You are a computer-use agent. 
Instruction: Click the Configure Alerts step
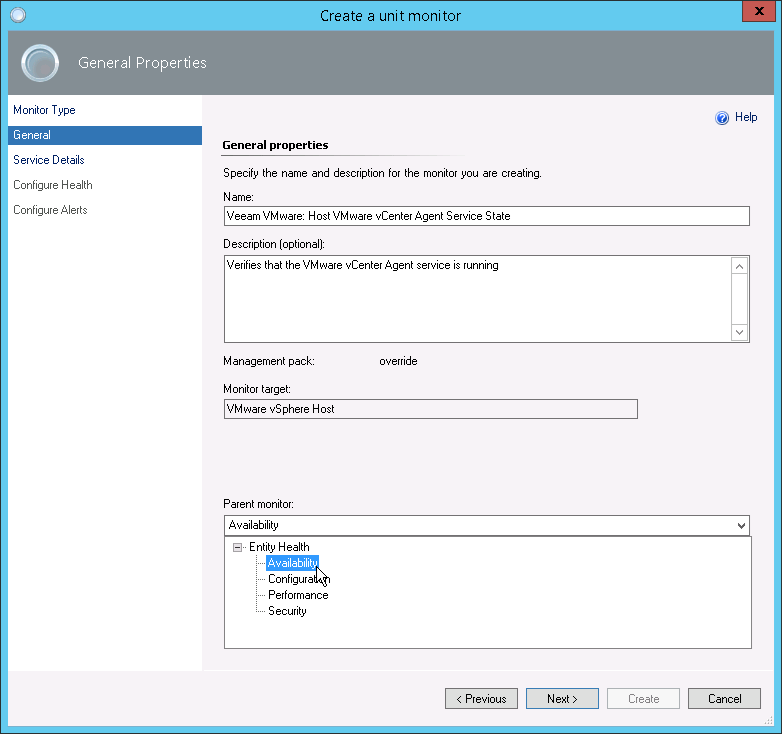(x=50, y=210)
